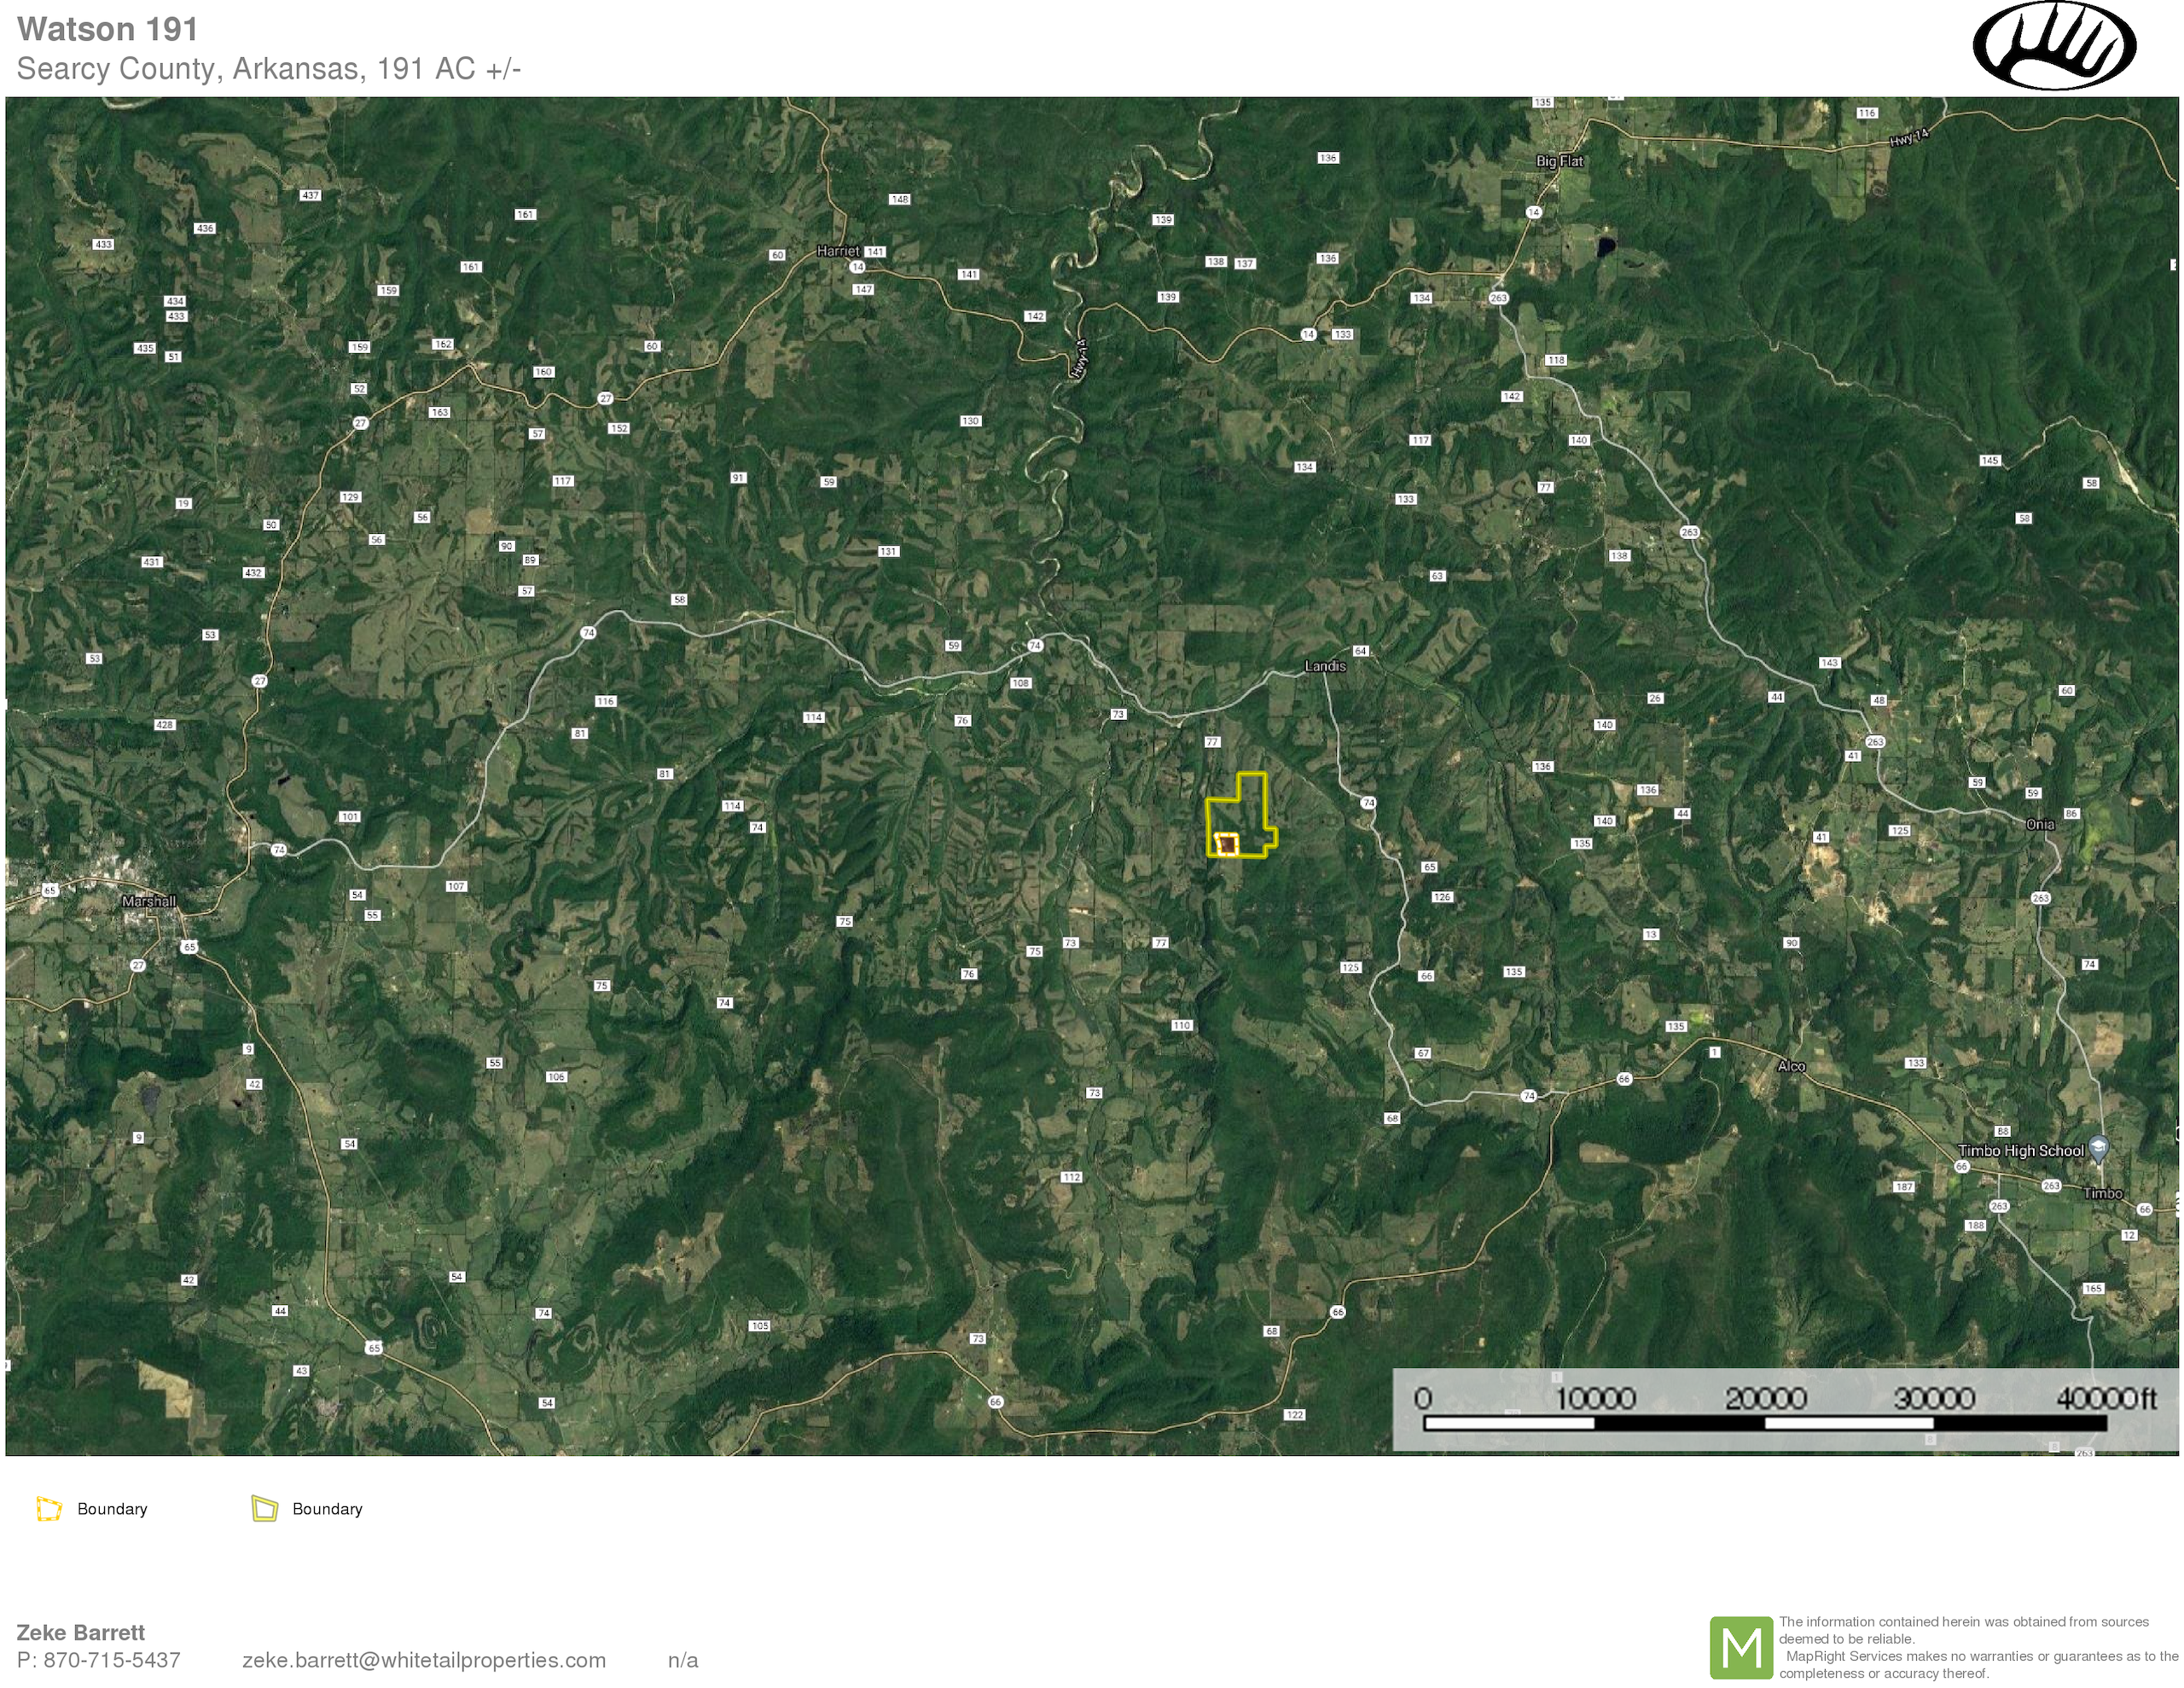Click the email zeke.barrett@whitetailproperties.com
2184x1688 pixels.
423,1660
